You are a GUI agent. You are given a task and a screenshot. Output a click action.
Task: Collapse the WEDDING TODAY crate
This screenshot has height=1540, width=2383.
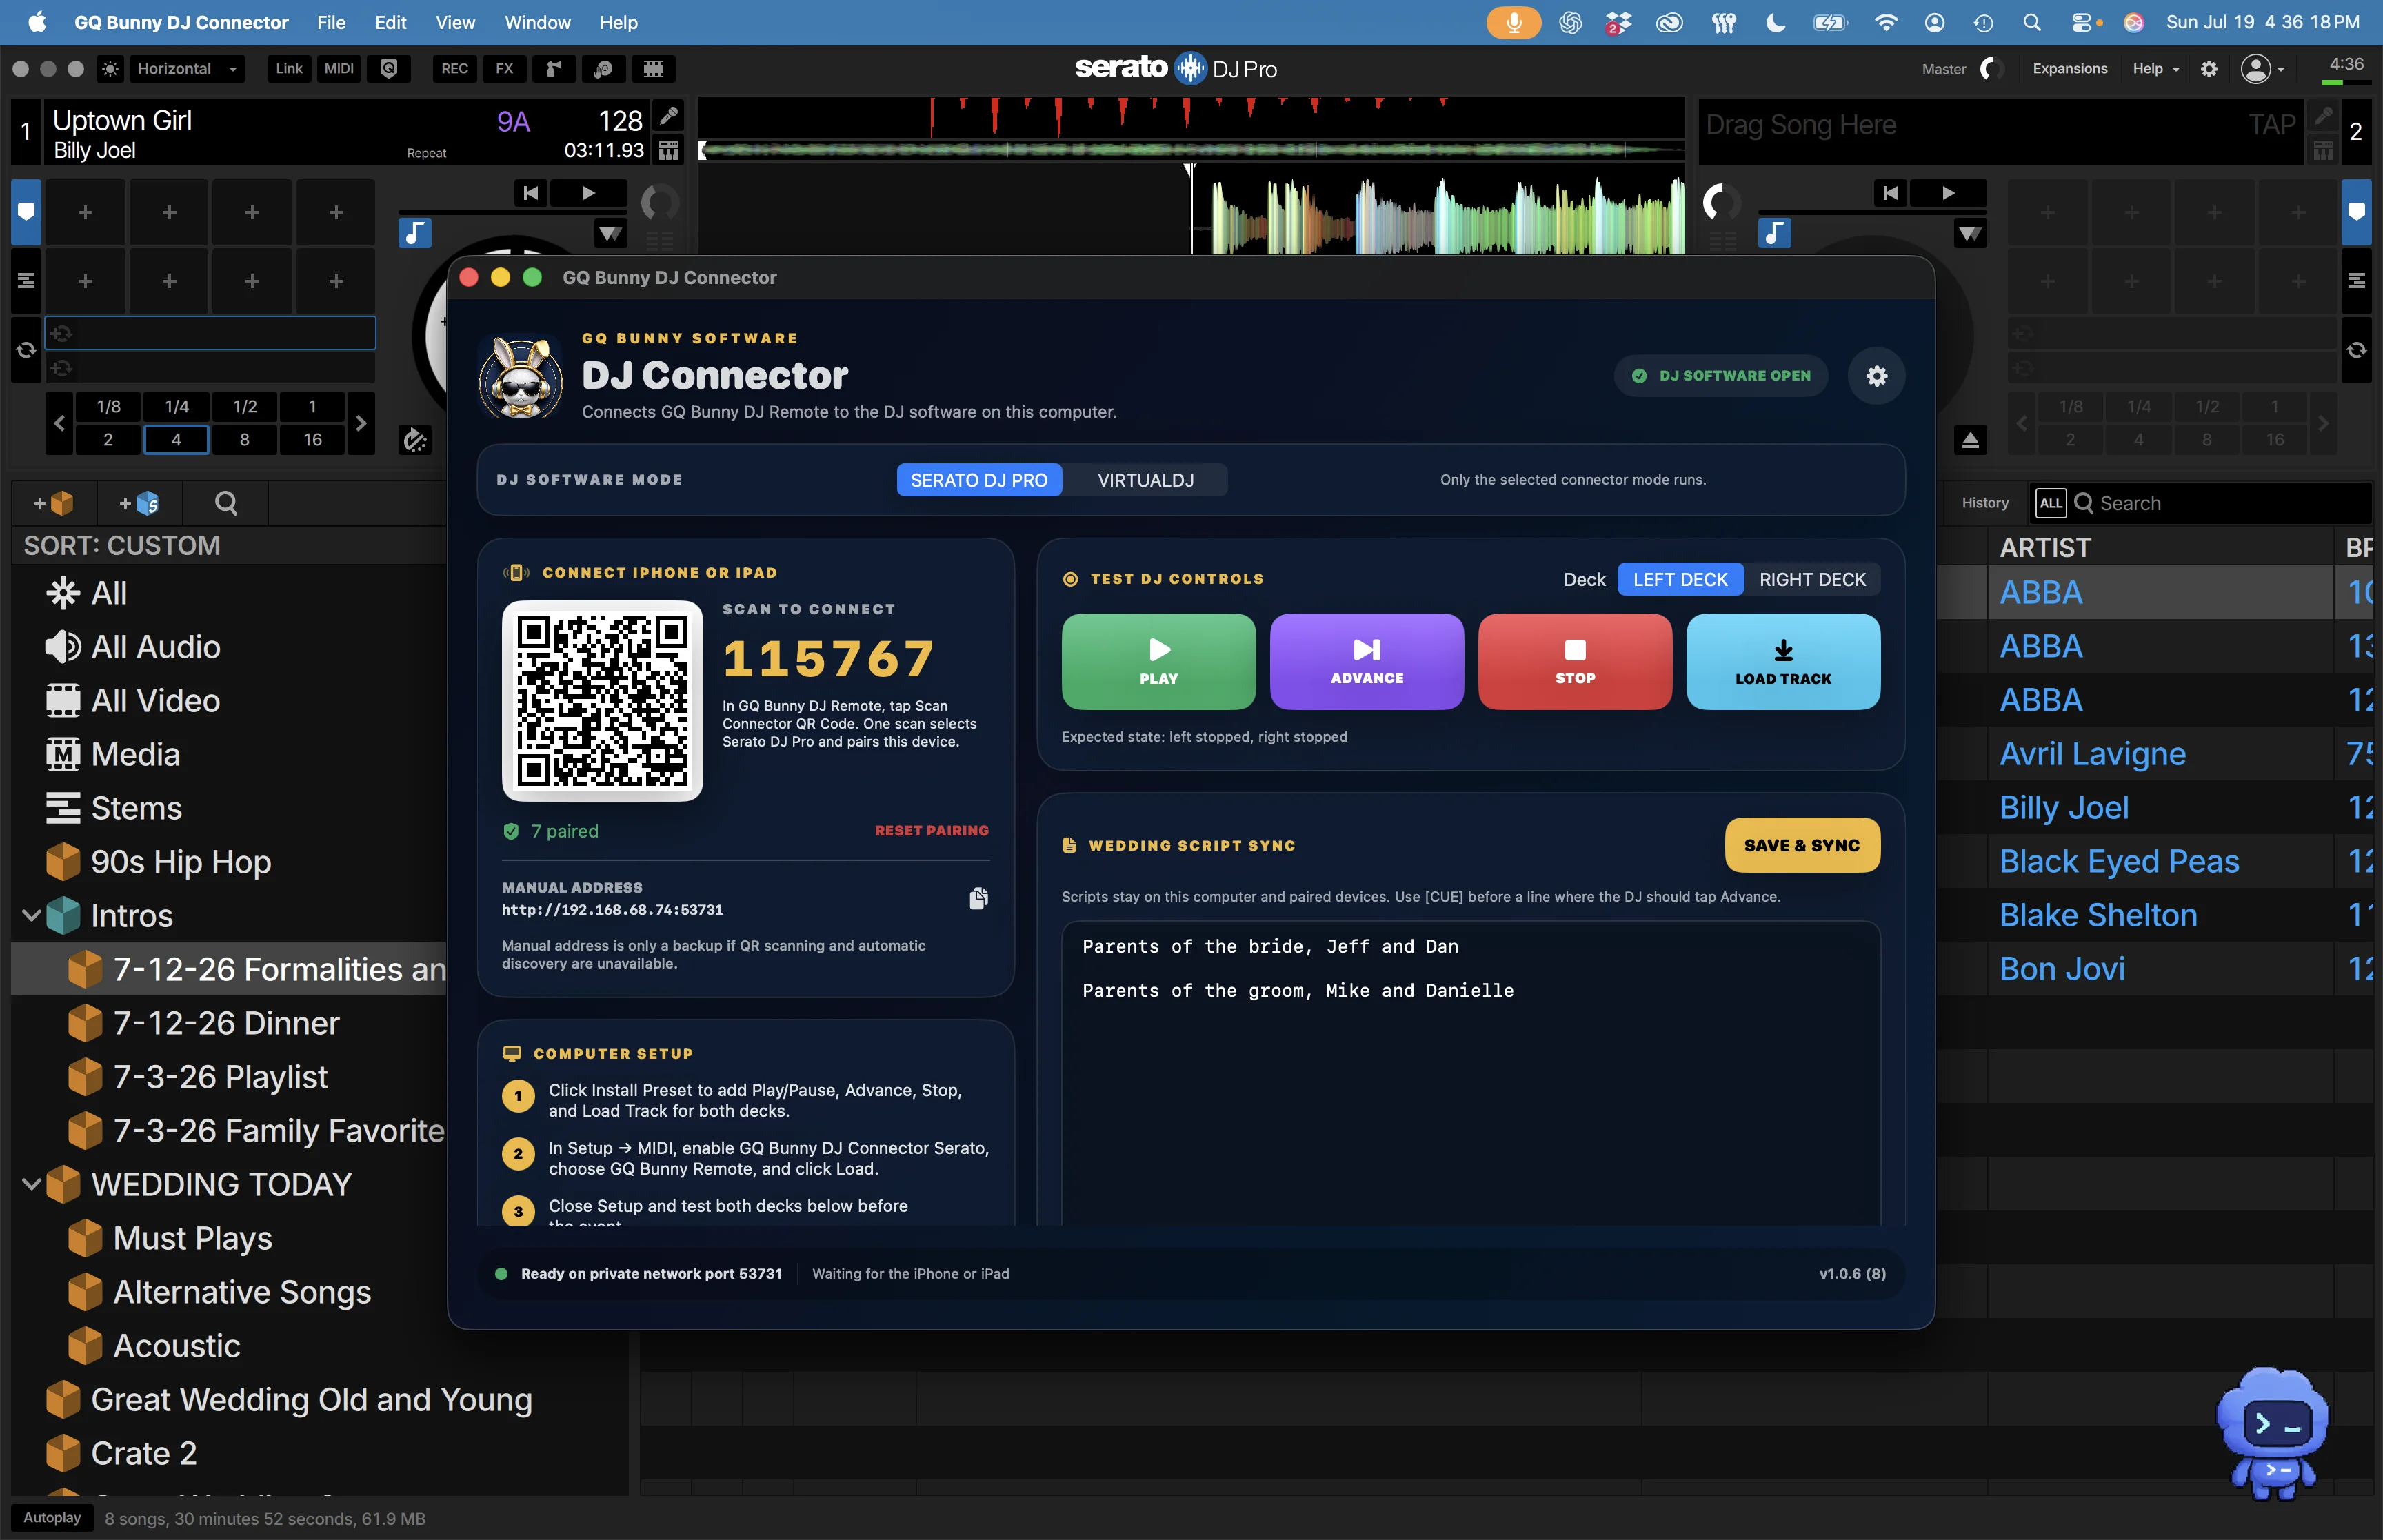pyautogui.click(x=31, y=1184)
